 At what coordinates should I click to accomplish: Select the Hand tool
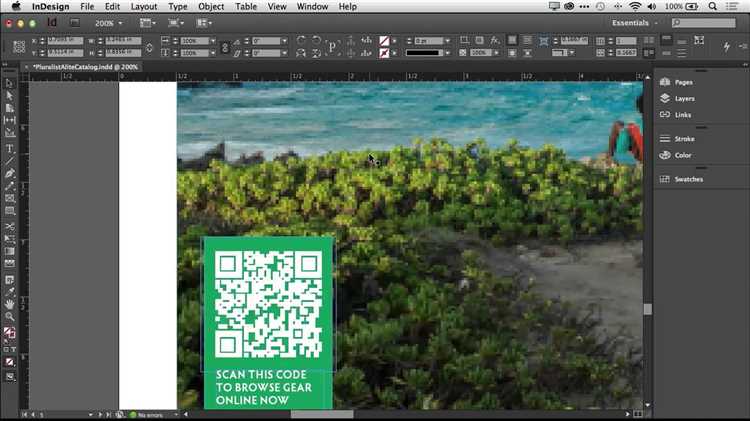click(9, 304)
